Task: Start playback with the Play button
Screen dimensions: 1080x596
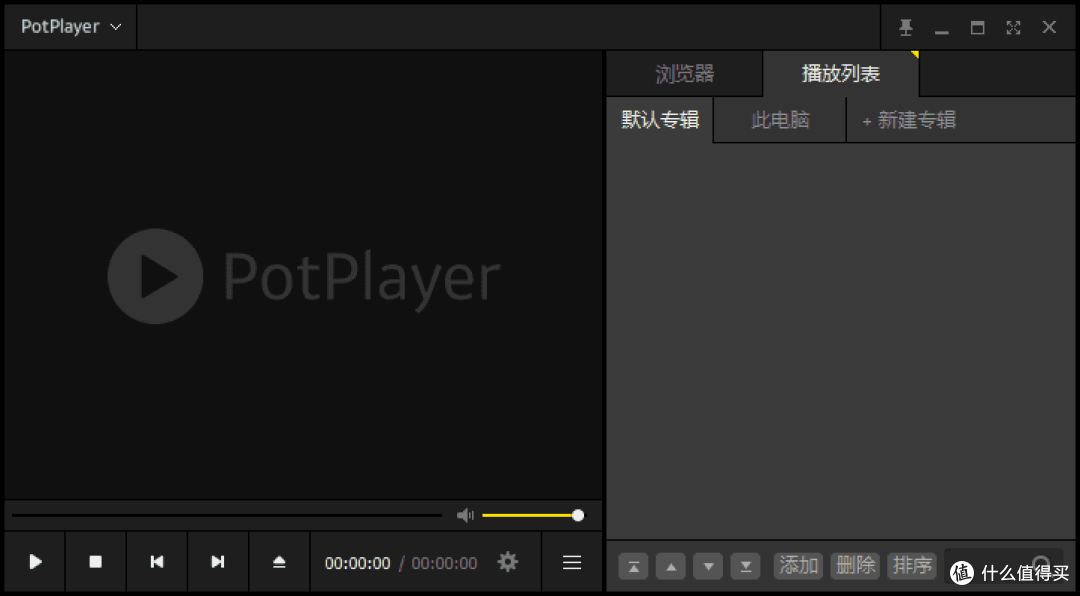Action: coord(35,562)
